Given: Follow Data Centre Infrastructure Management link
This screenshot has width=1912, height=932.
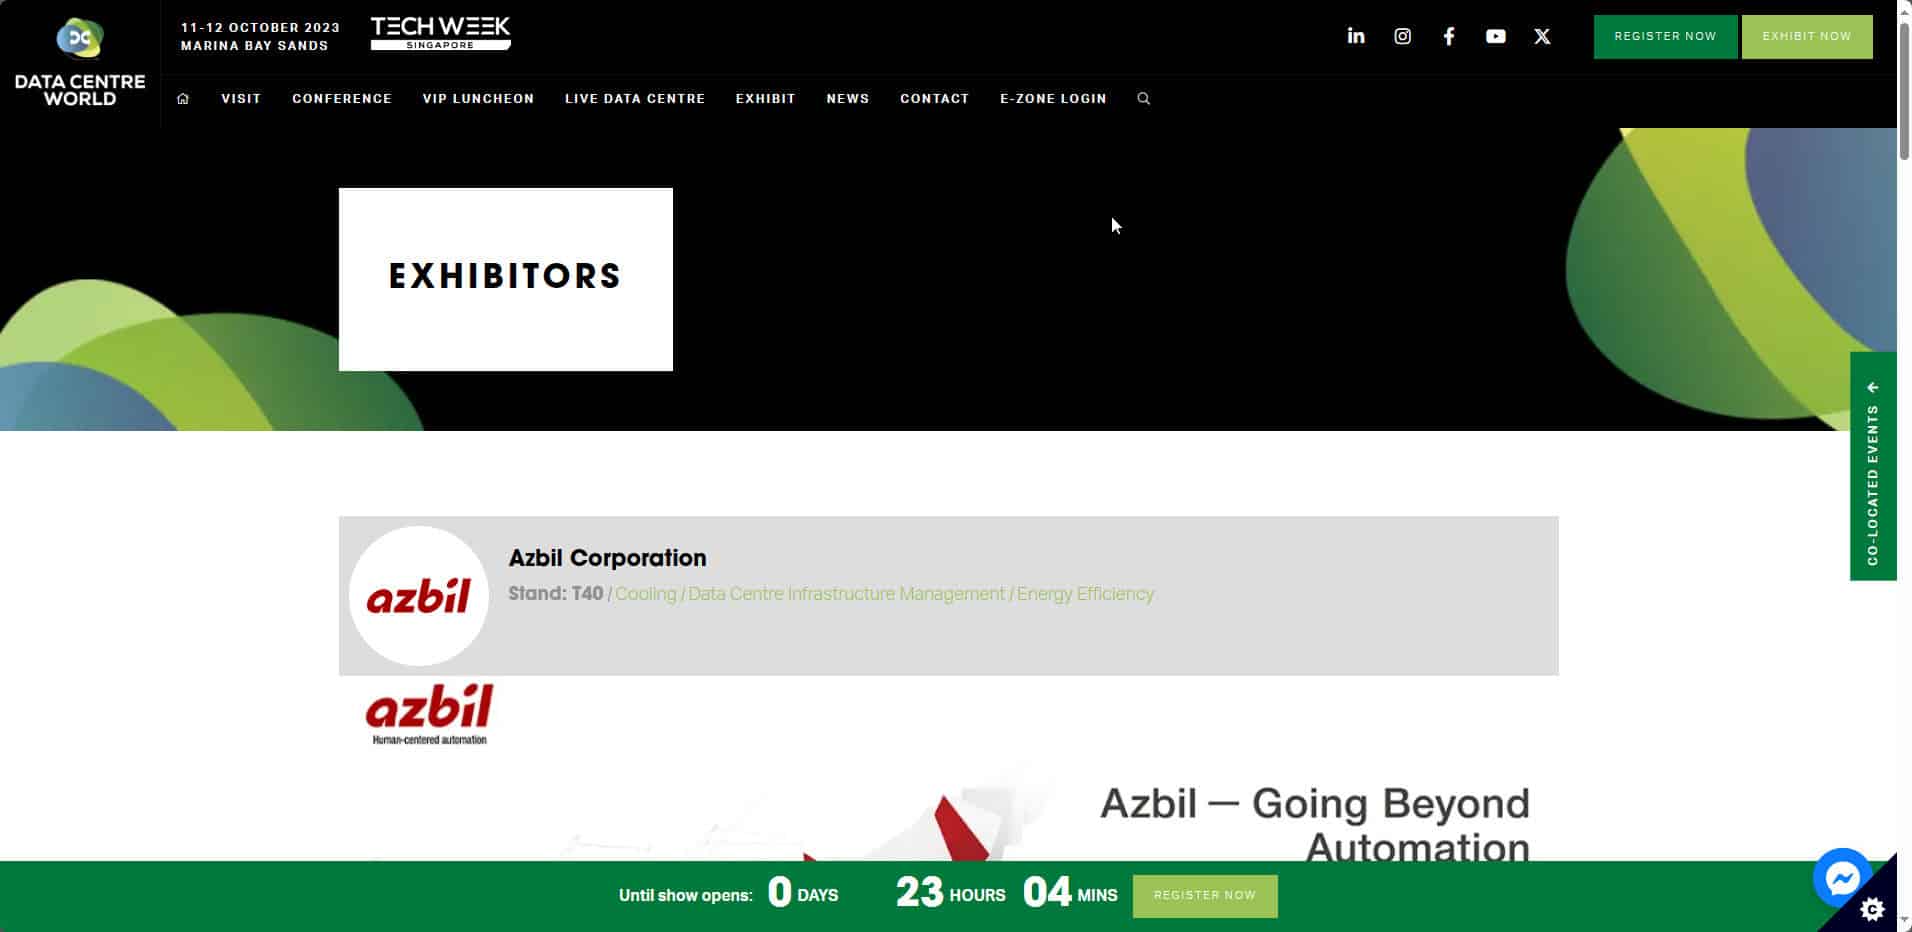Looking at the screenshot, I should (846, 594).
